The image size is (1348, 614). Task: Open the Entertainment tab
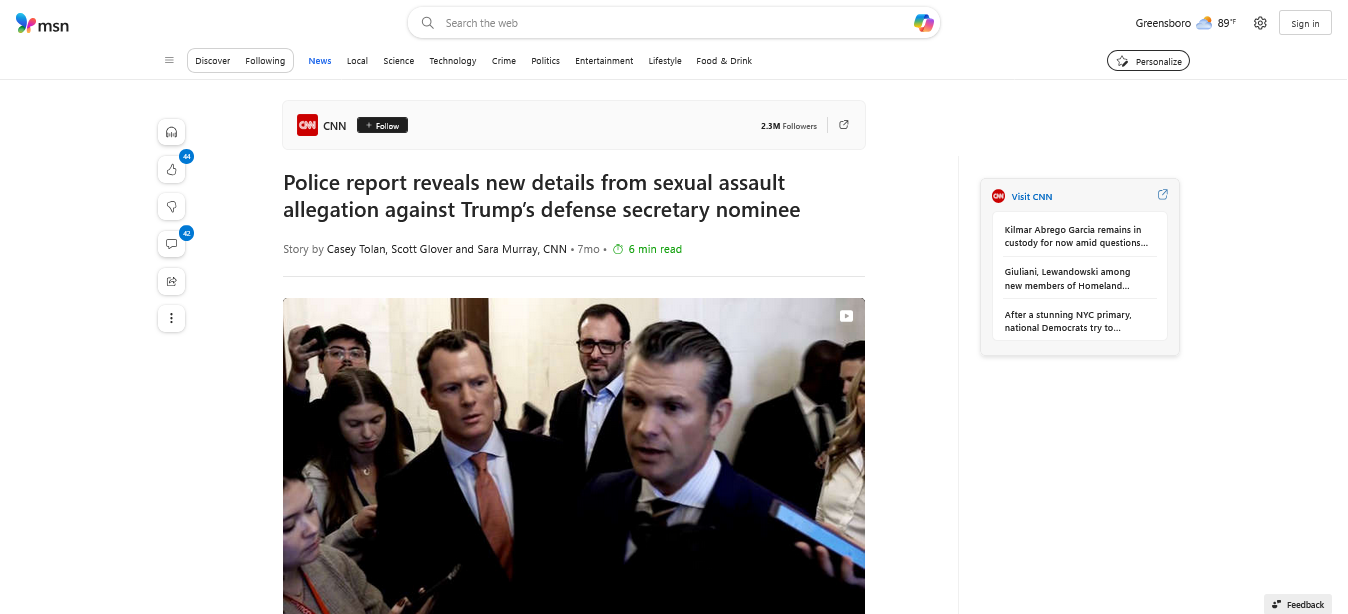(604, 61)
